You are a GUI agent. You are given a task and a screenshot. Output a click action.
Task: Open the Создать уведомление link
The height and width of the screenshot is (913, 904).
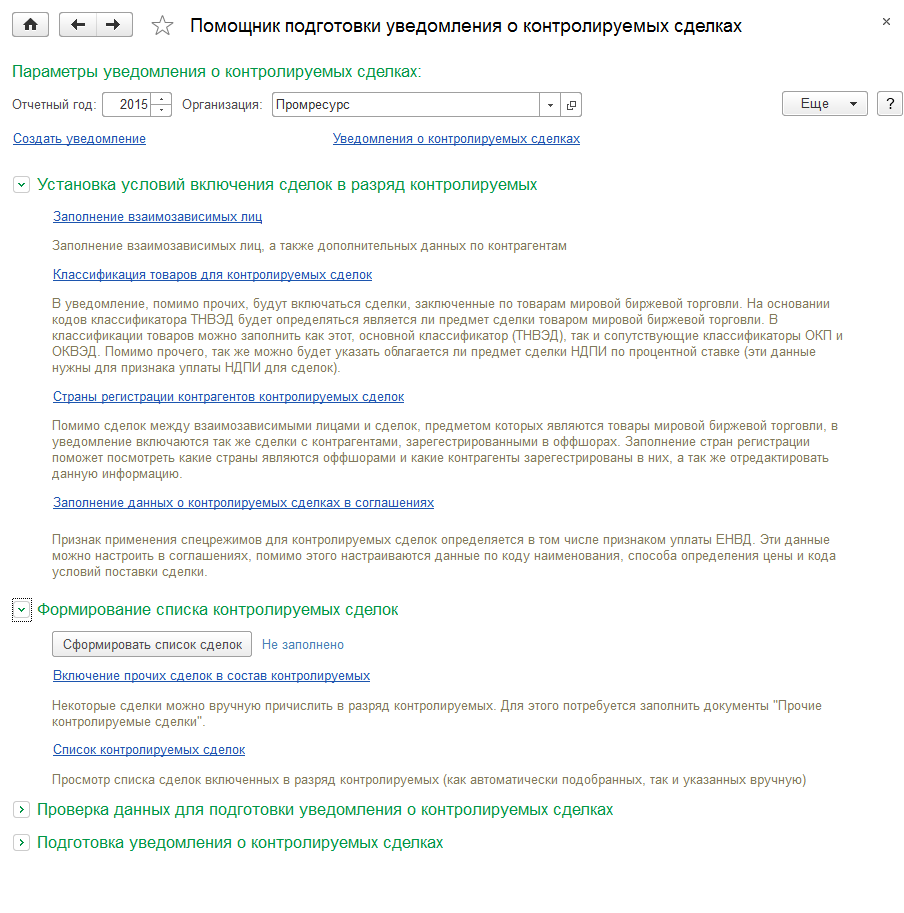(79, 139)
